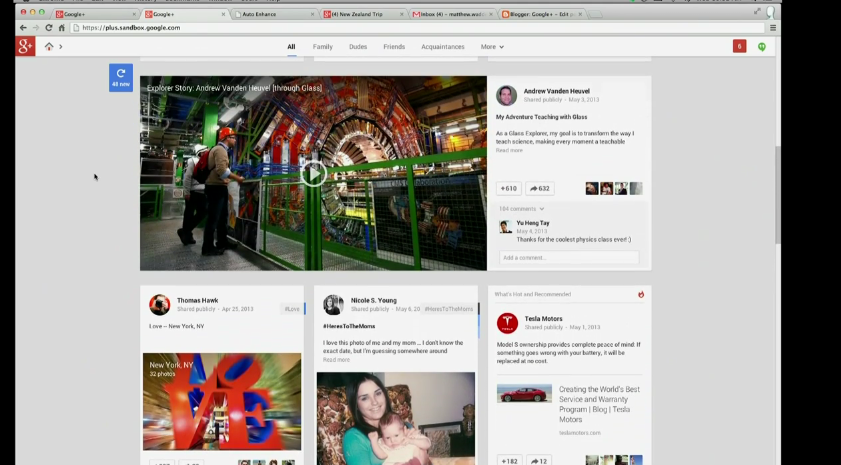841x465 pixels.
Task: Click the telsamotors.com source text
Action: [x=579, y=433]
